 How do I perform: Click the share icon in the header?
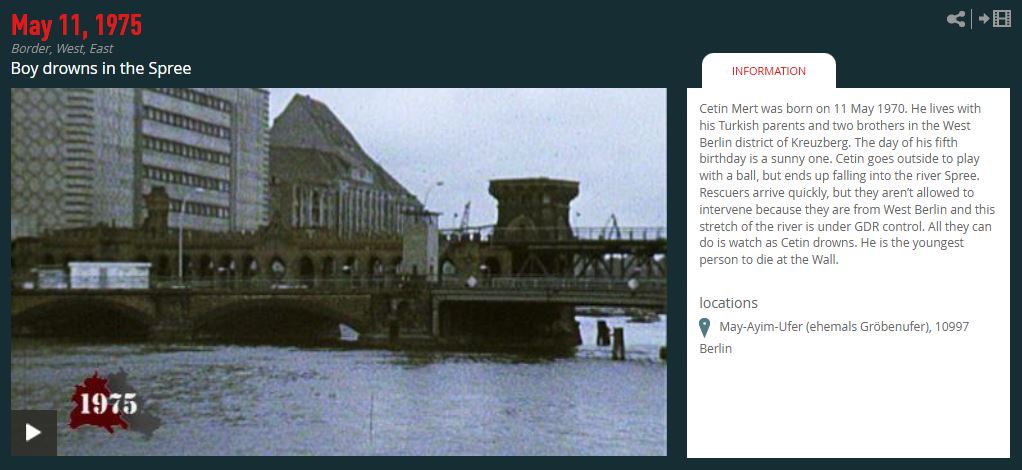point(956,19)
